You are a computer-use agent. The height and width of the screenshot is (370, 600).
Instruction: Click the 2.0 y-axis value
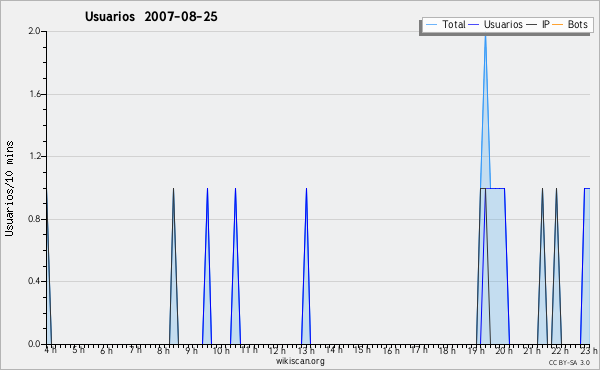[34, 31]
